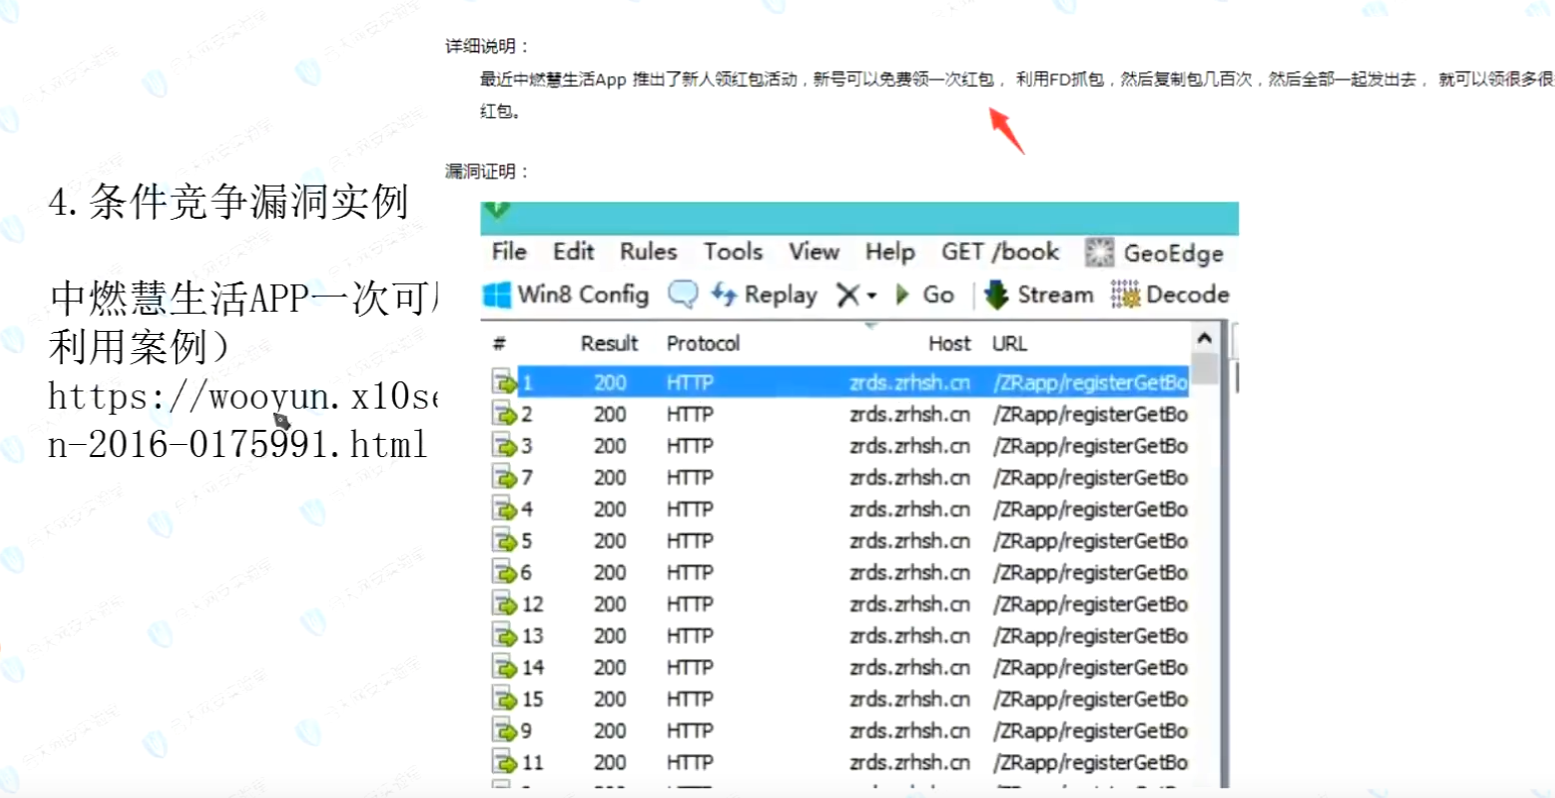Click the Remove X icon
Viewport: 1555px width, 798px height.
848,295
